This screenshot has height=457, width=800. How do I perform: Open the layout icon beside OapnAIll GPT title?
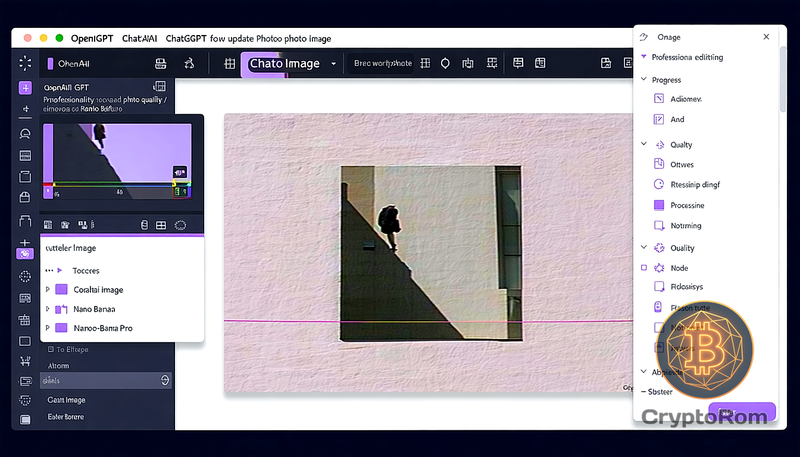point(160,86)
